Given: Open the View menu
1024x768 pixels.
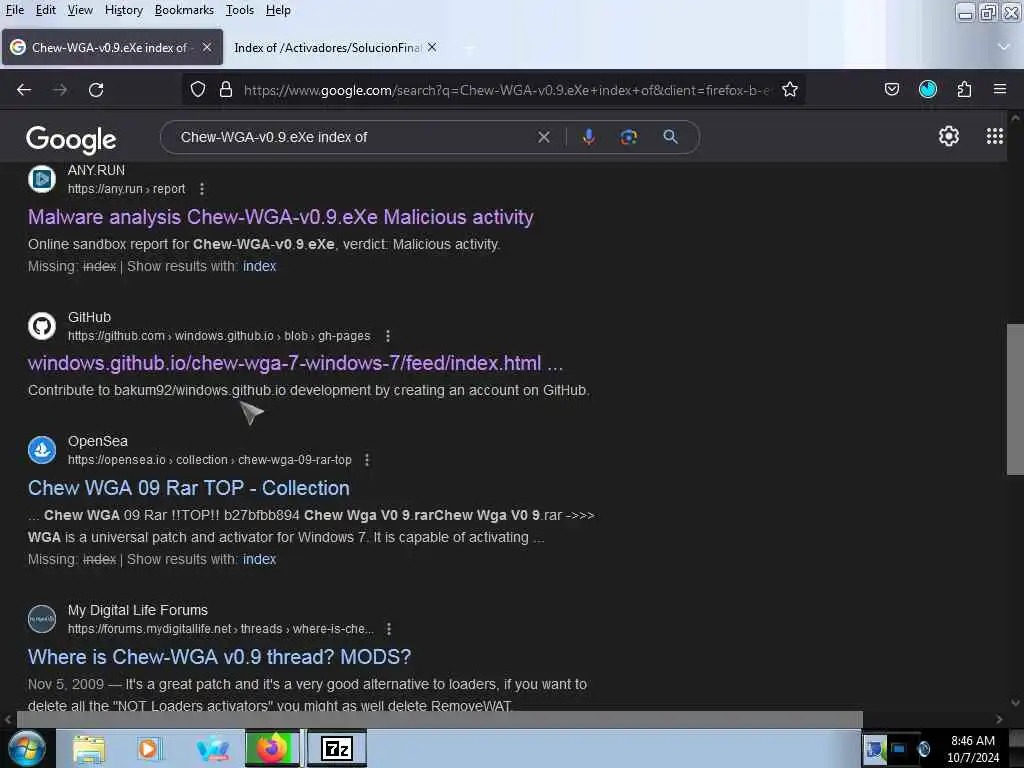Looking at the screenshot, I should (80, 10).
